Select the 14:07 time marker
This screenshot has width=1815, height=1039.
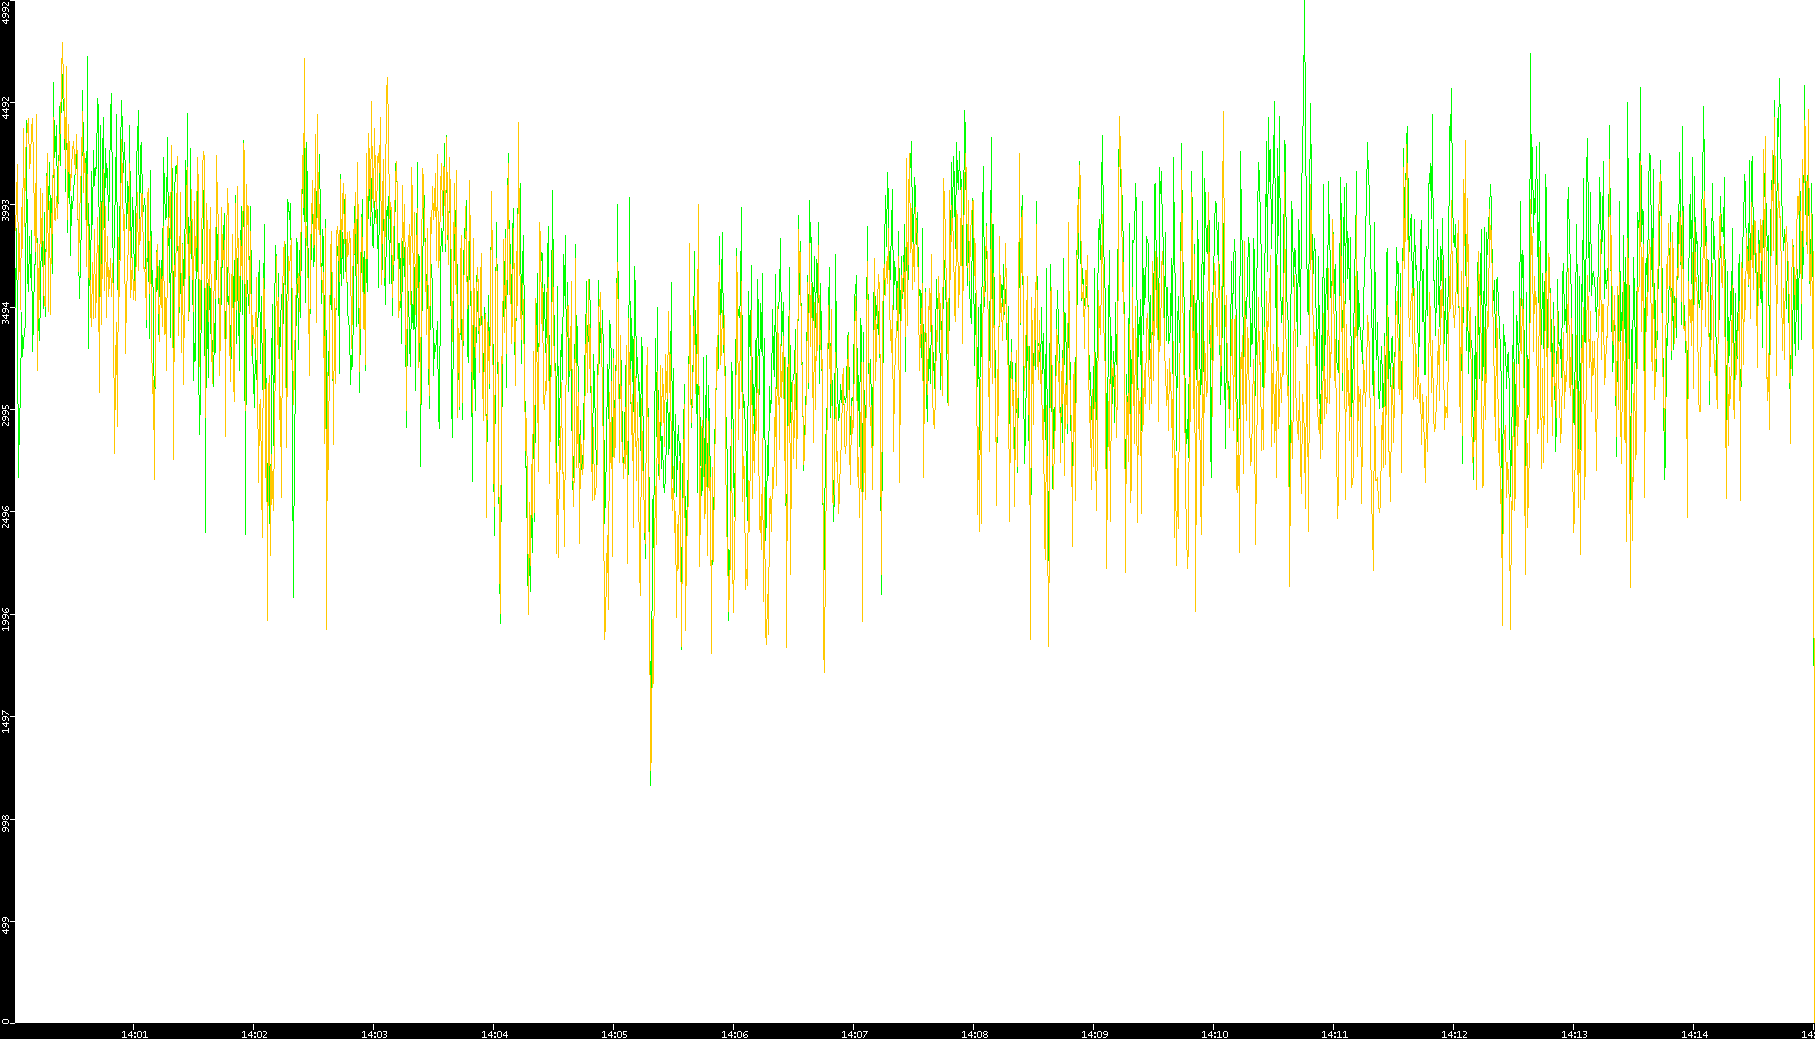(854, 1034)
